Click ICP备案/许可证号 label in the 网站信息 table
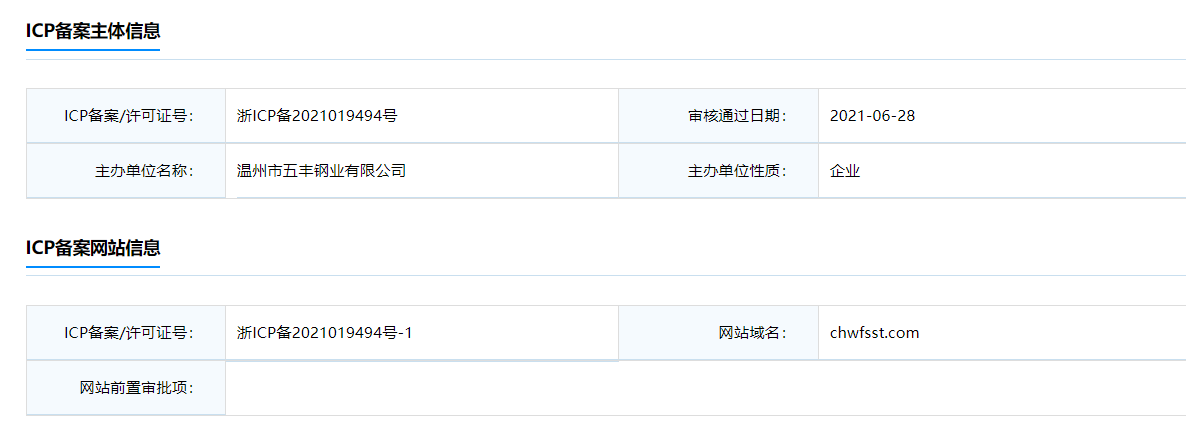 click(x=128, y=332)
